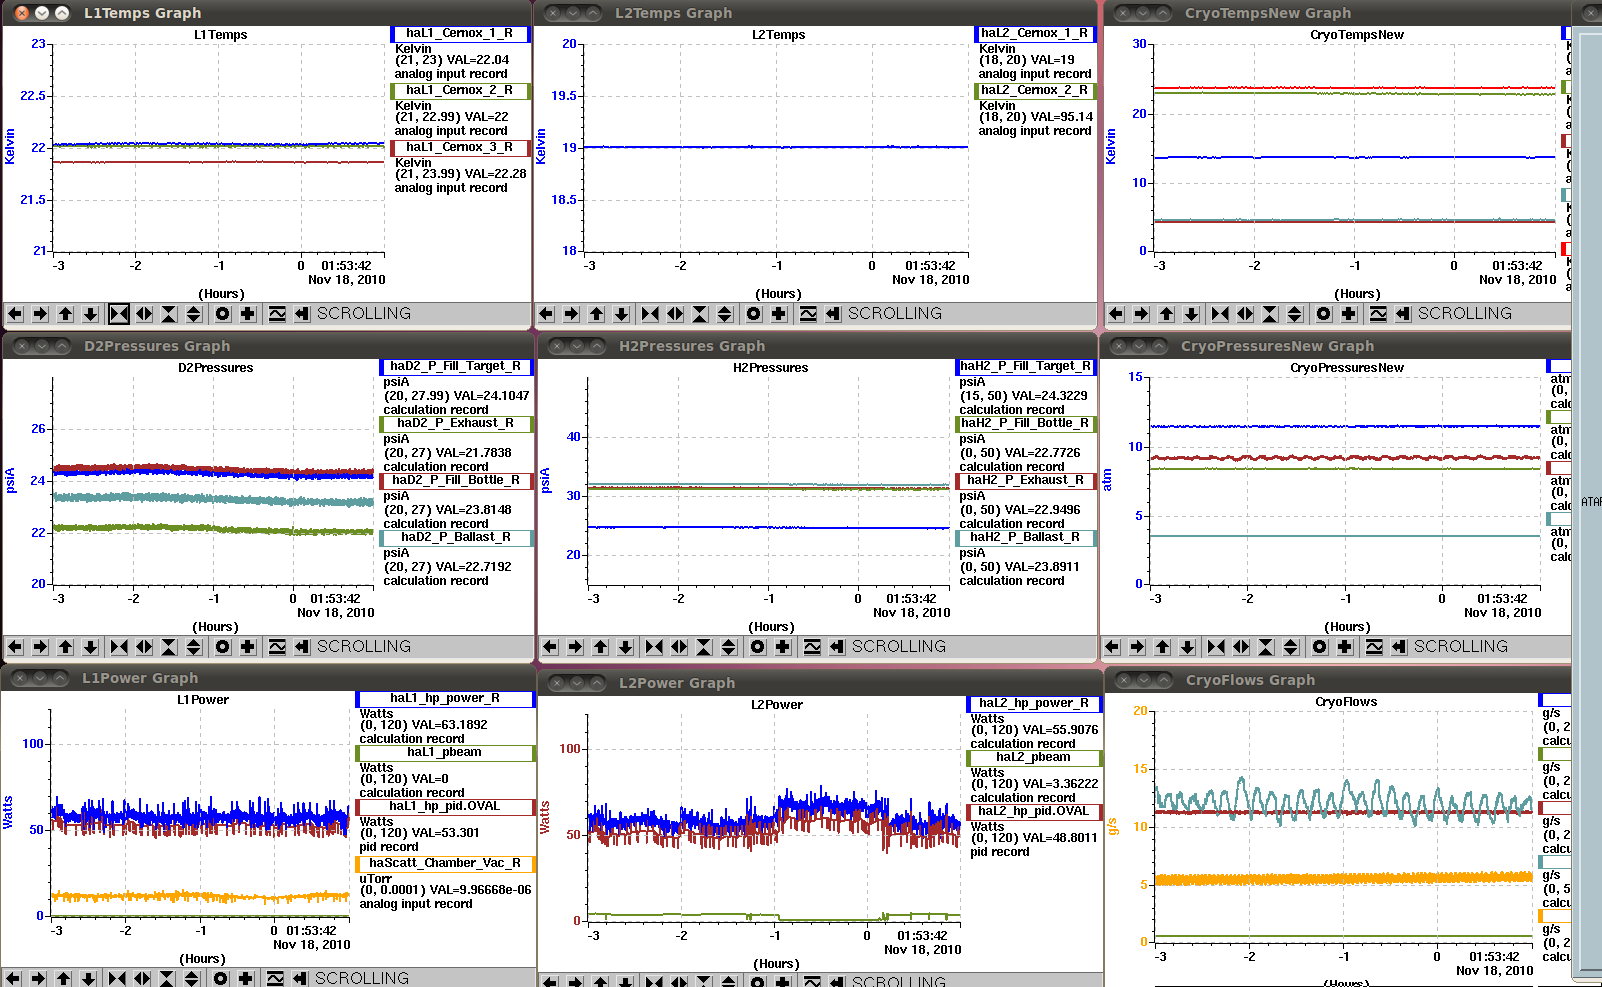Toggle the scroll icon in CryoTempsNew toolbar
1602x987 pixels.
(1403, 314)
